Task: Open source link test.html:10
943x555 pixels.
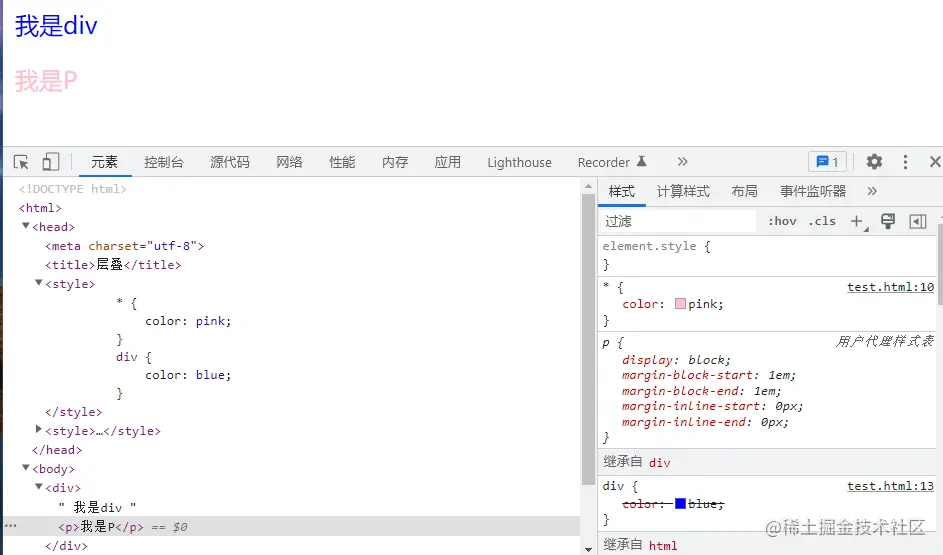Action: (x=890, y=287)
